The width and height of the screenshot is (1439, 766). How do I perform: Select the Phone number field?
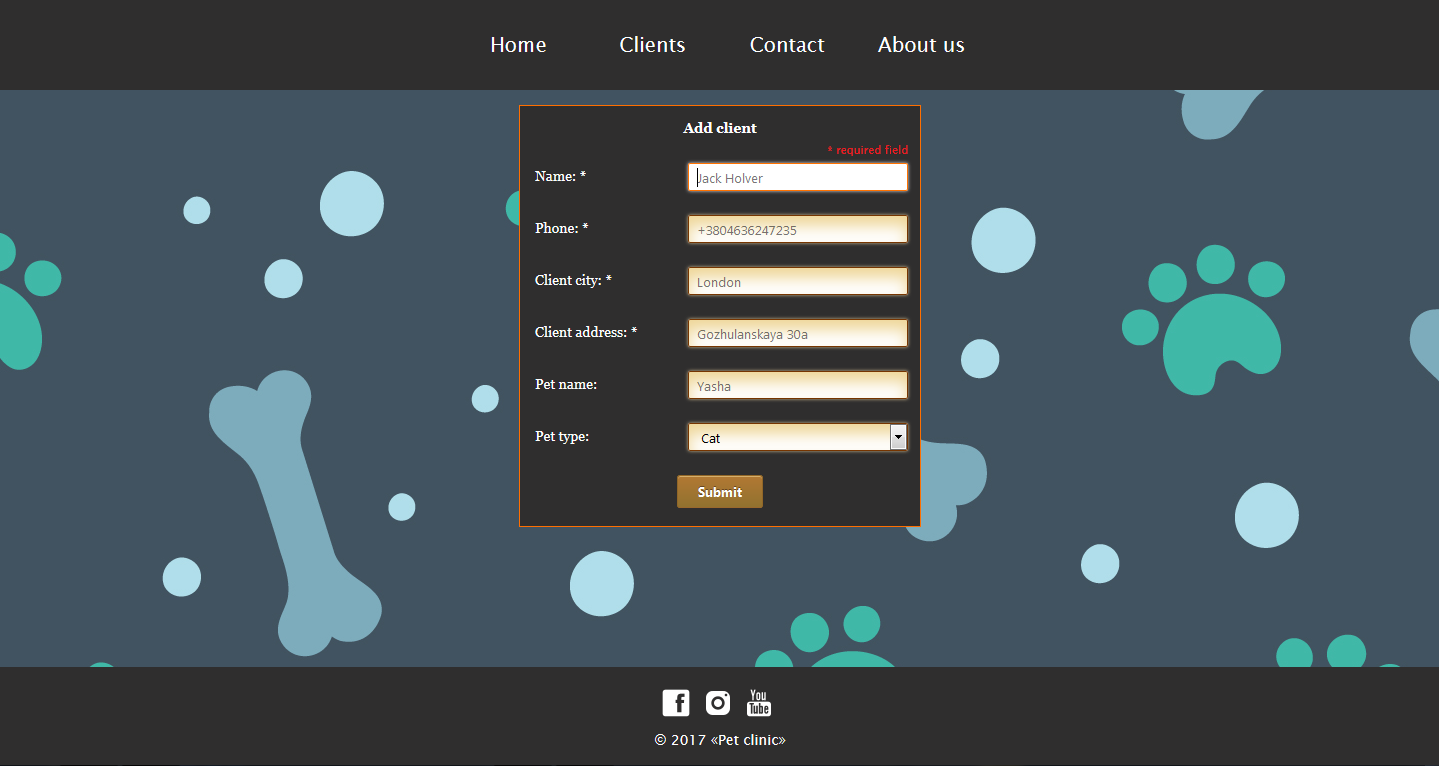797,228
